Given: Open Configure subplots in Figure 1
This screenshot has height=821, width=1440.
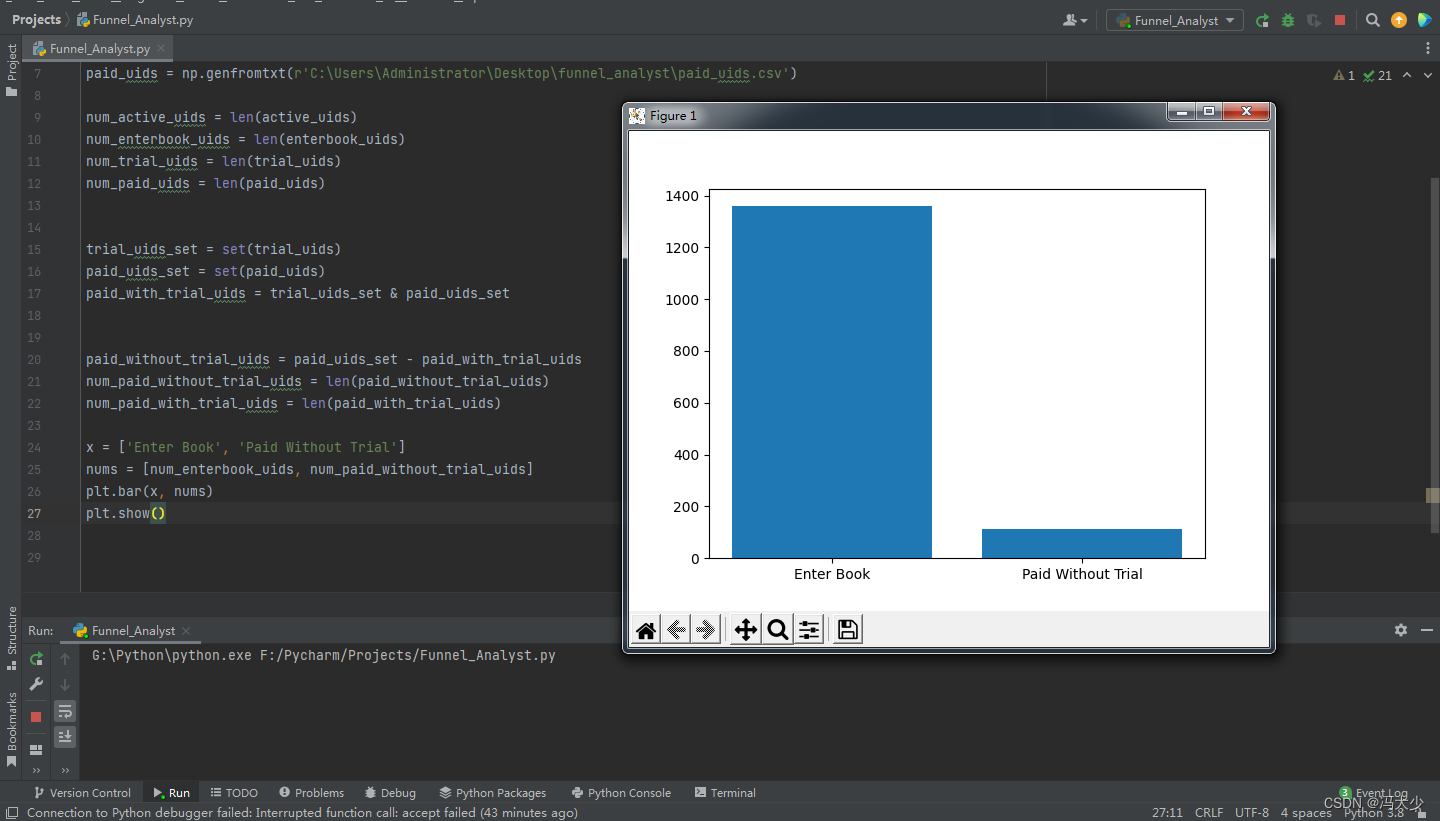Looking at the screenshot, I should pos(809,630).
